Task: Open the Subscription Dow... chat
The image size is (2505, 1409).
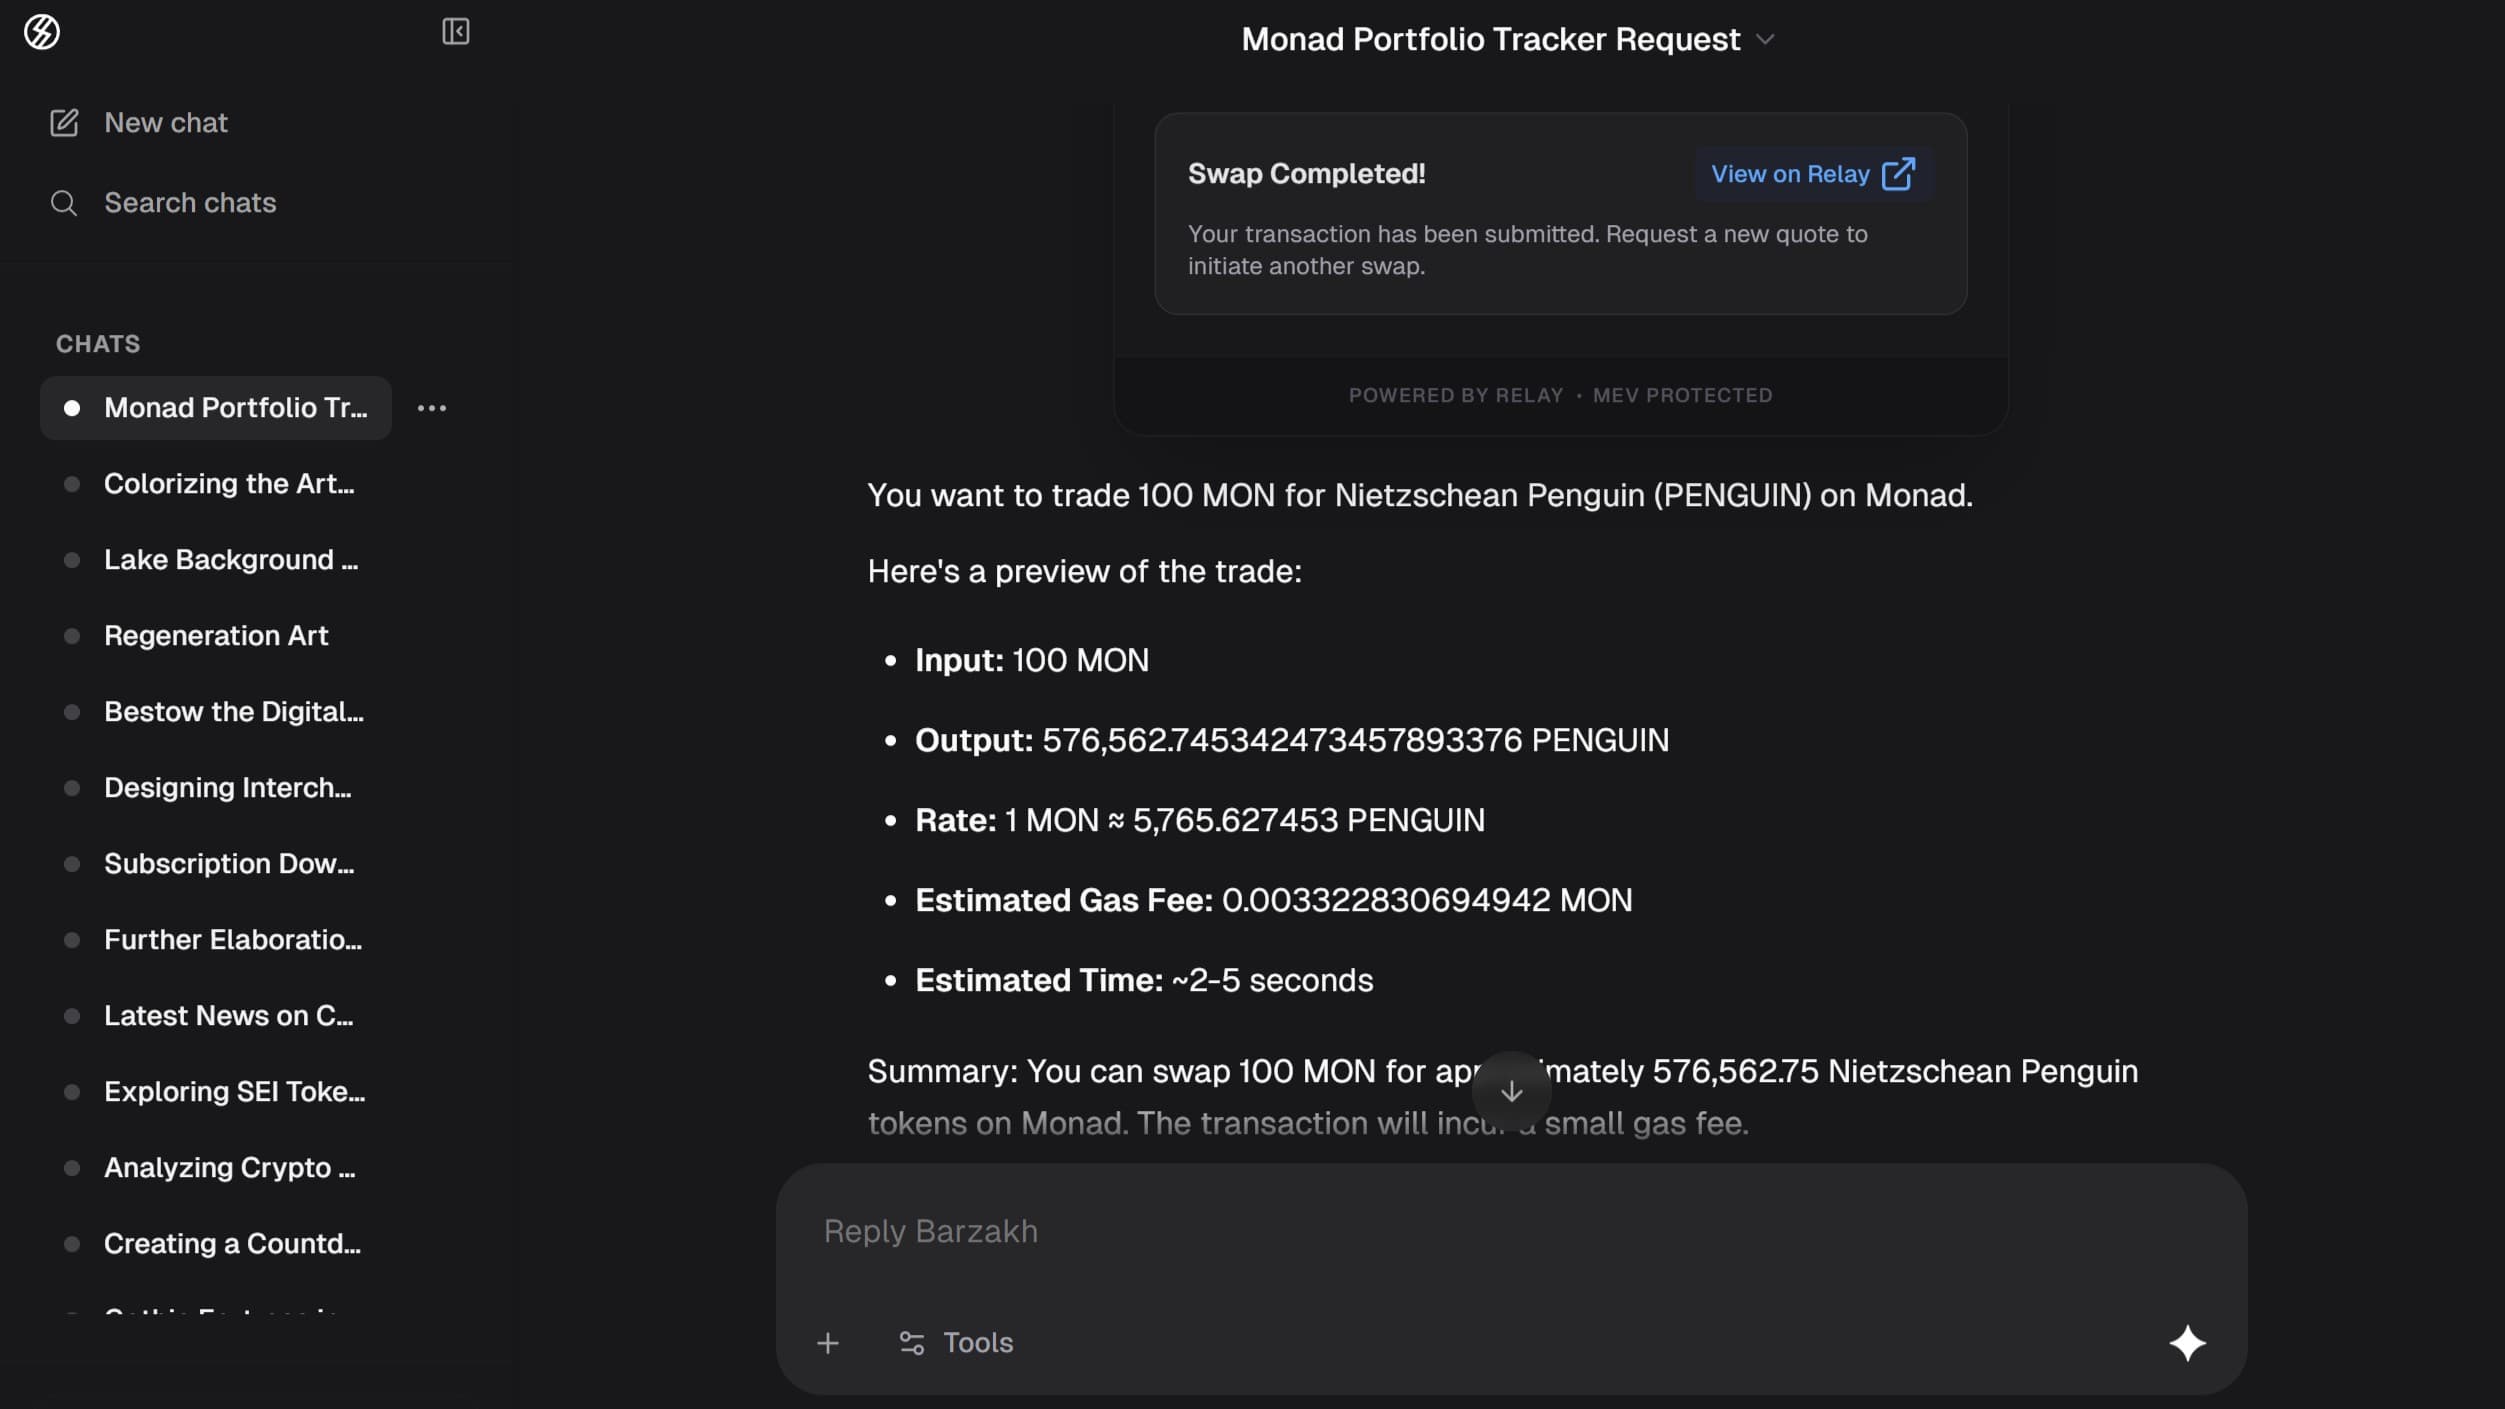Action: click(x=229, y=864)
